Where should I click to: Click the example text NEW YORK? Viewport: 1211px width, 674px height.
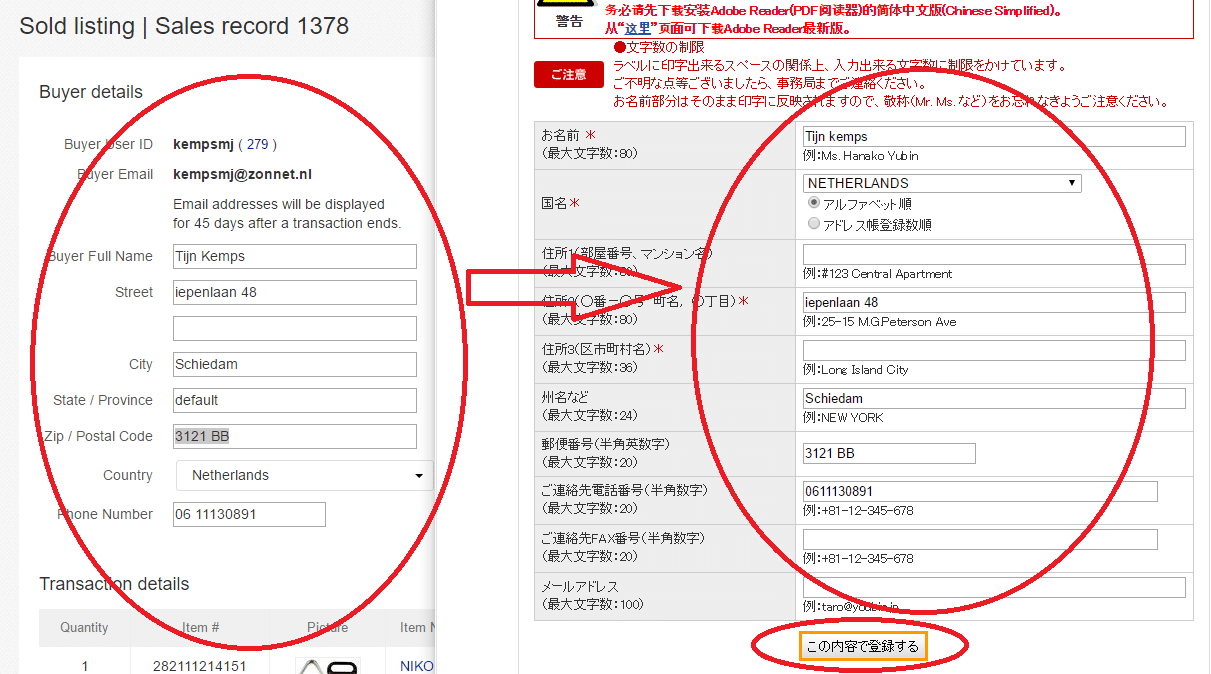(851, 418)
